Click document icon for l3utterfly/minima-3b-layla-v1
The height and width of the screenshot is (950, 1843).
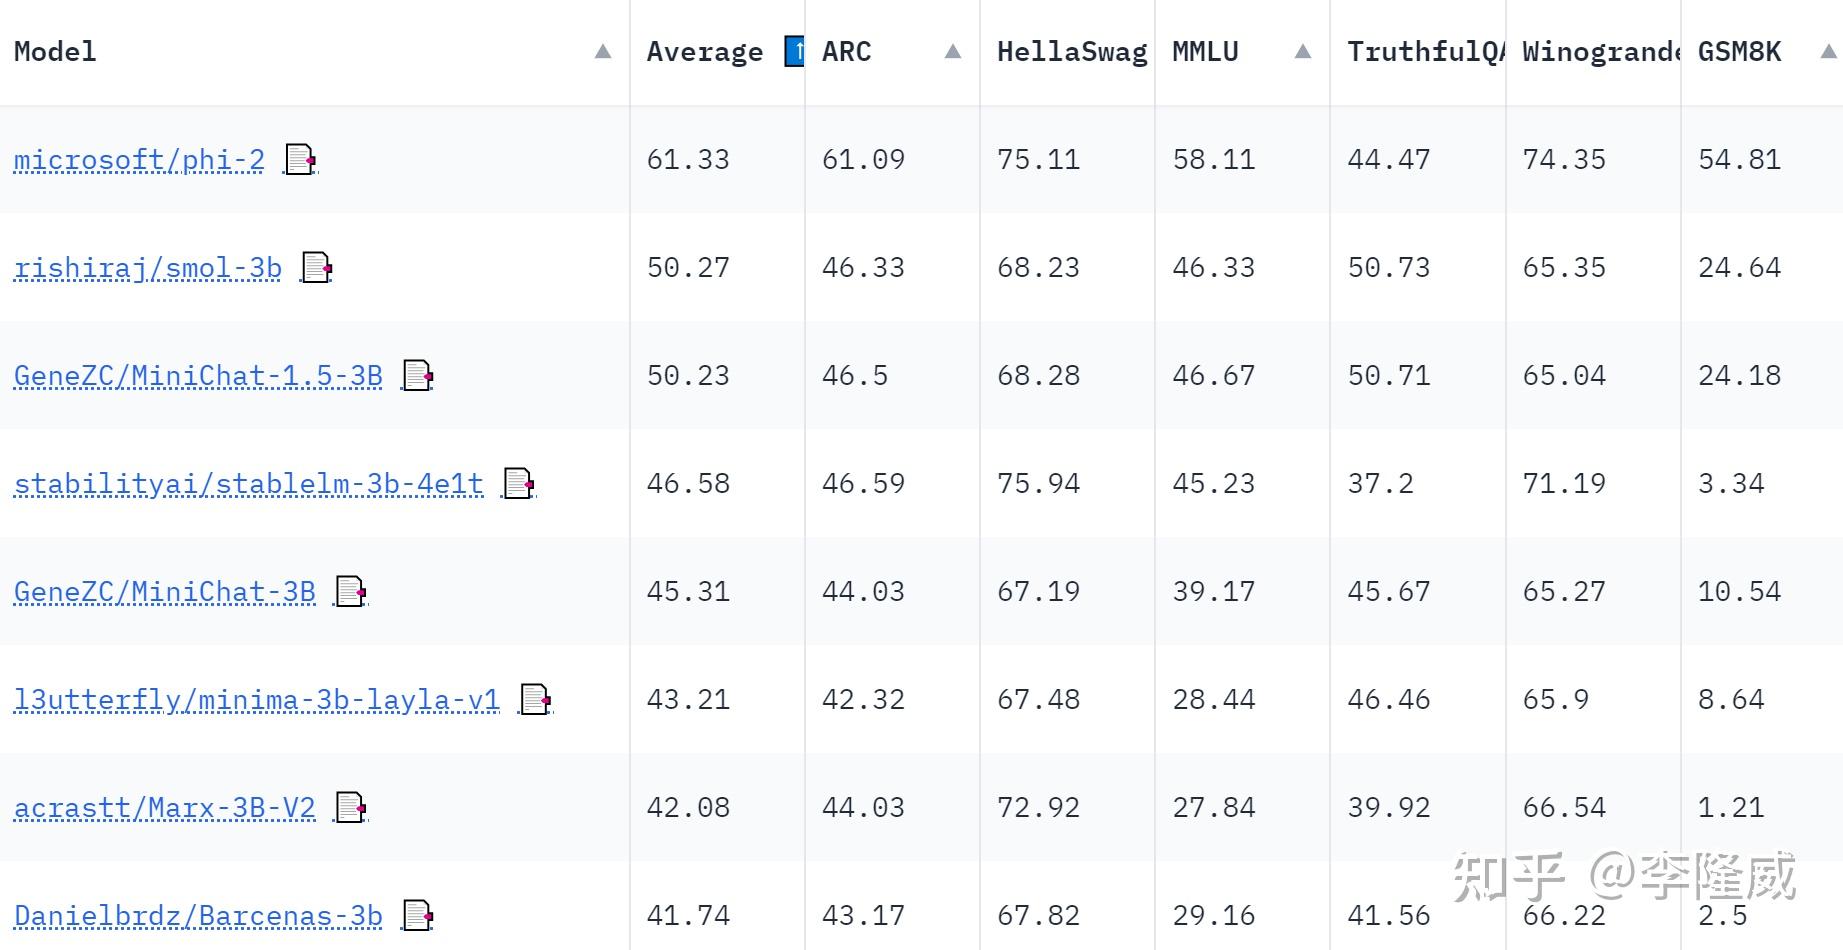point(535,700)
